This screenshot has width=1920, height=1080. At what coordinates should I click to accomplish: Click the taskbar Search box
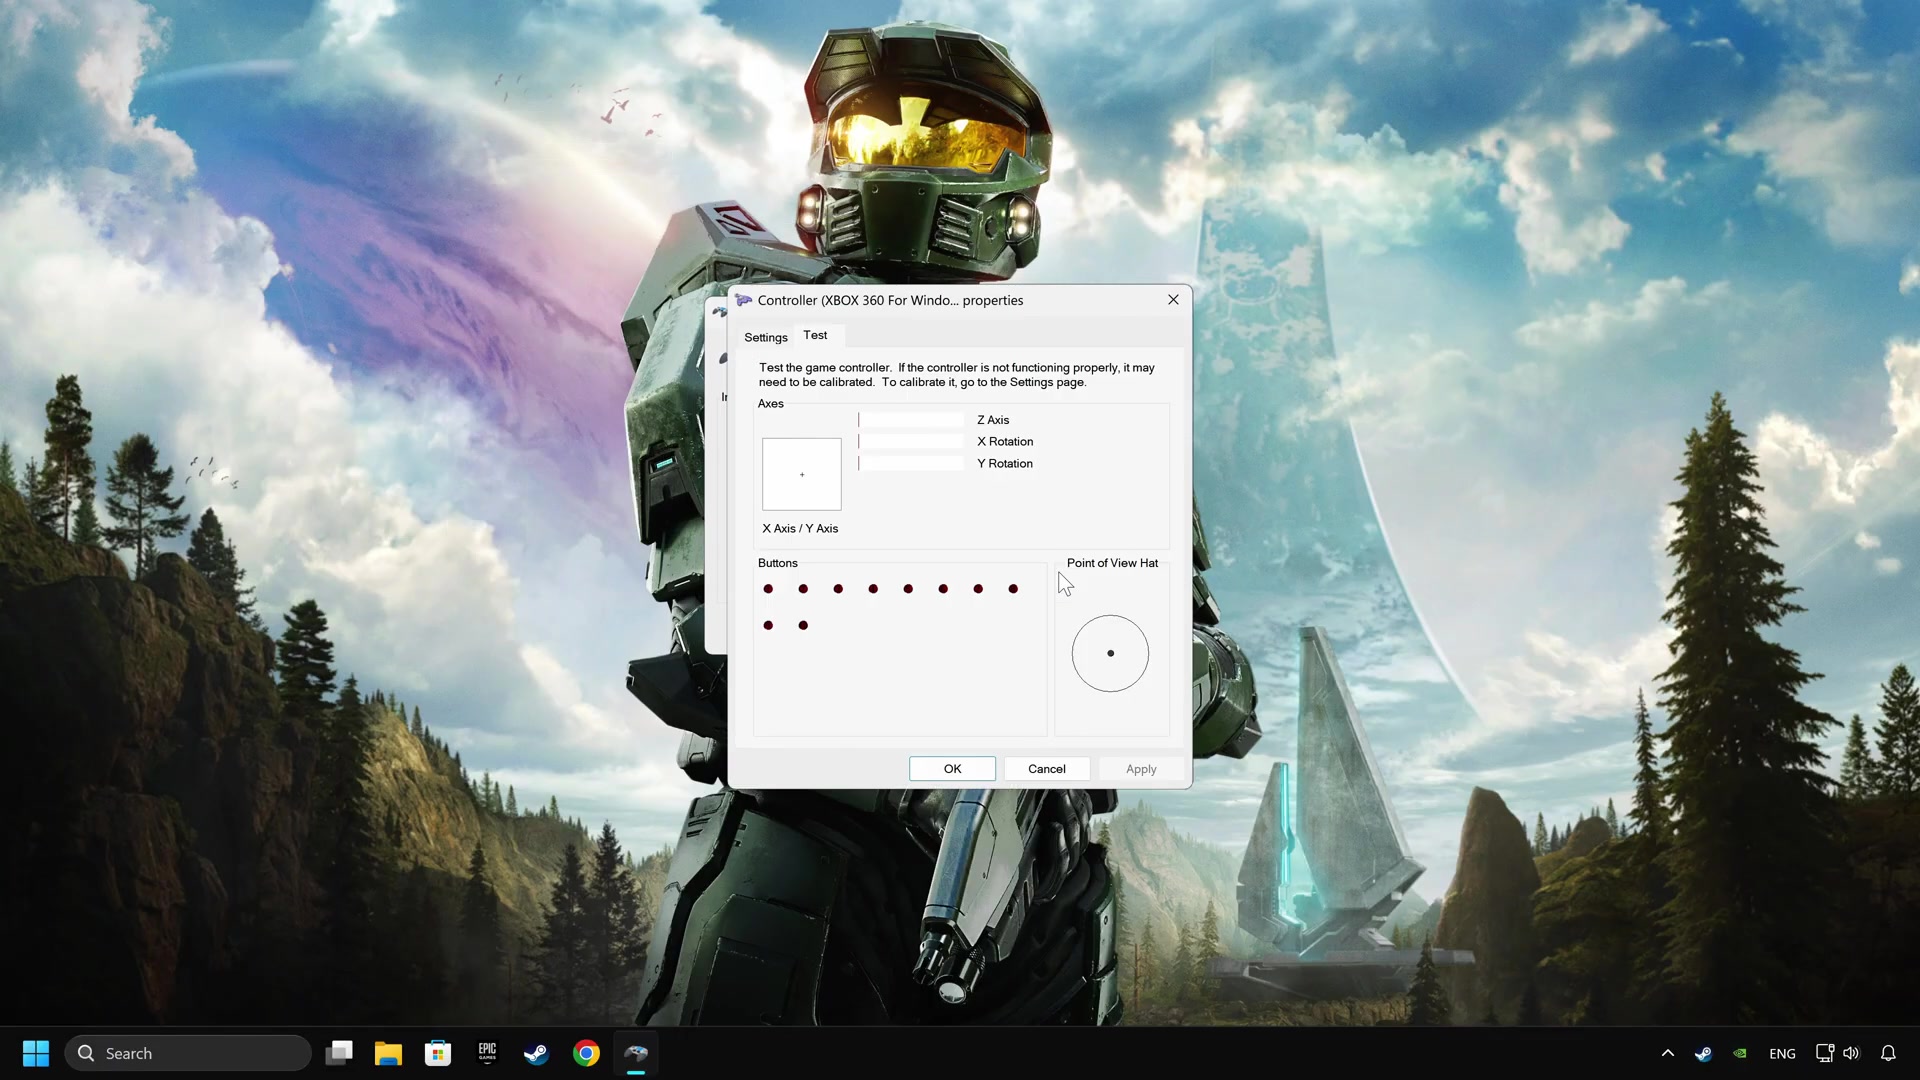tap(188, 1053)
